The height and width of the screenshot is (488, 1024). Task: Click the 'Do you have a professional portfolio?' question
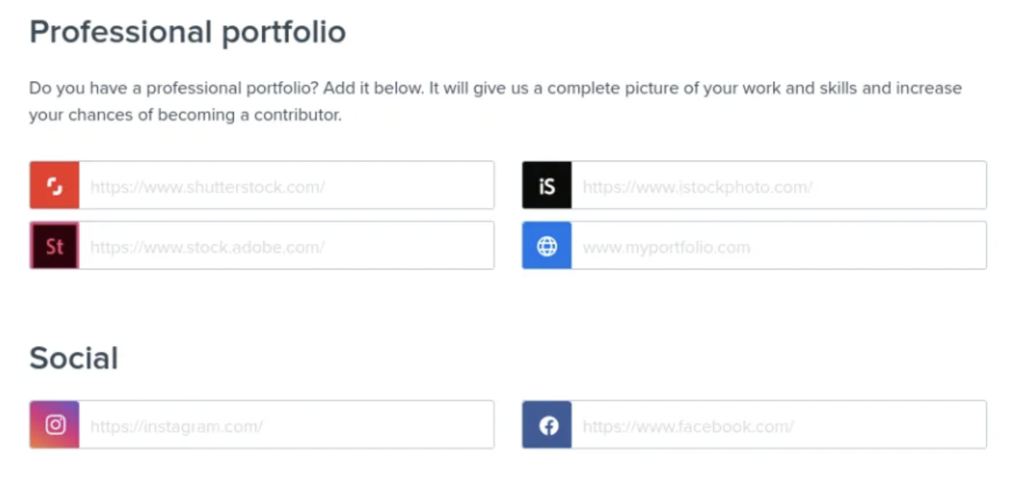click(x=174, y=89)
